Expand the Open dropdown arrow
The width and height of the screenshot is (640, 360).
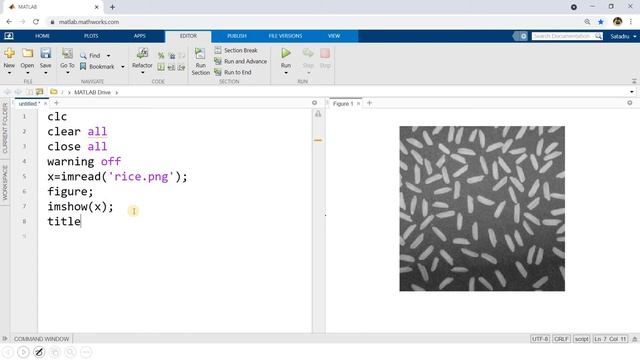click(x=27, y=73)
